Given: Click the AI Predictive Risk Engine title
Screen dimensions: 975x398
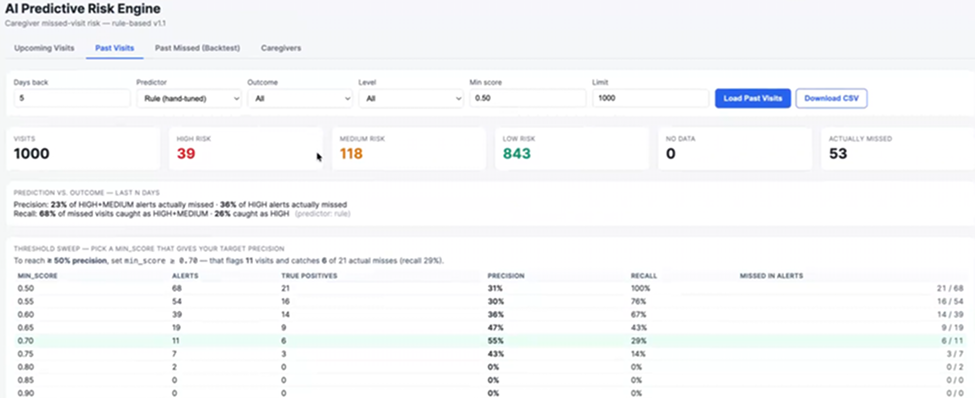Looking at the screenshot, I should click(x=83, y=9).
